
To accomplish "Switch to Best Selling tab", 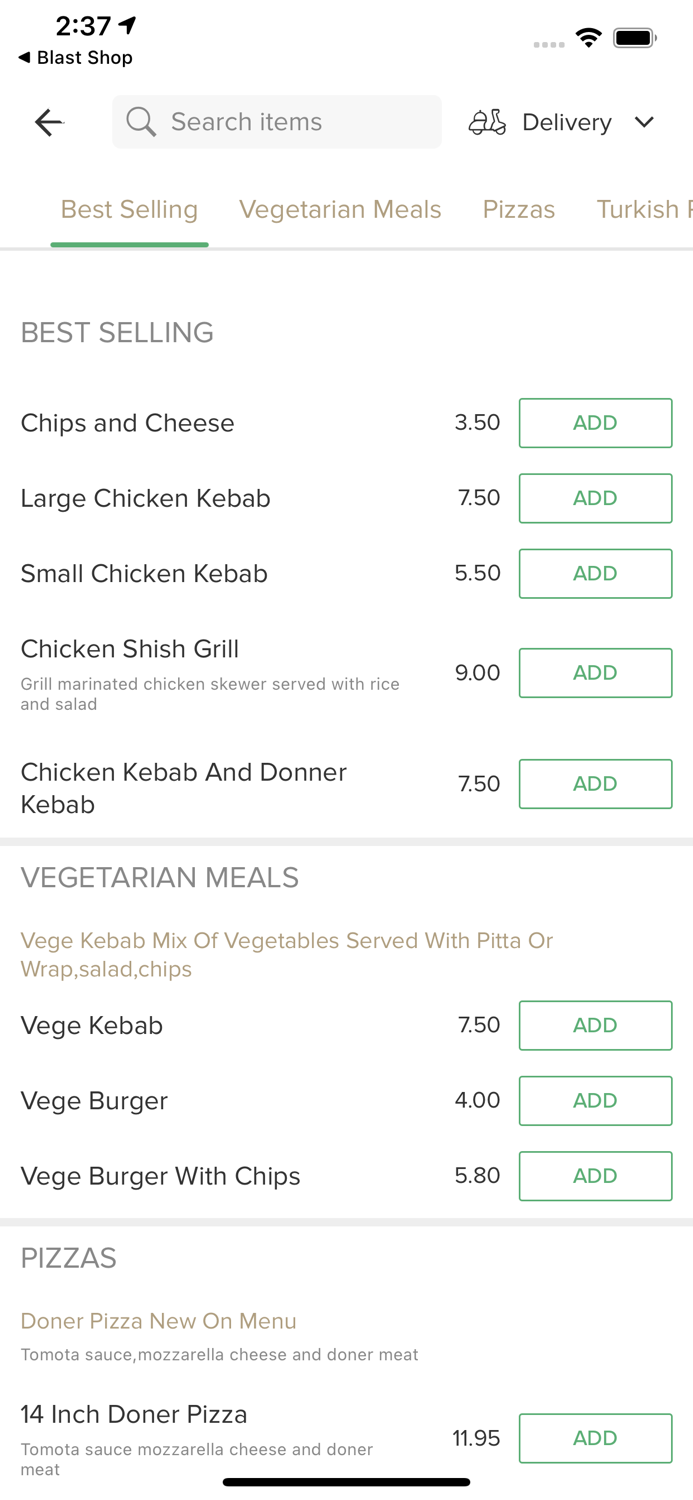I will point(129,210).
